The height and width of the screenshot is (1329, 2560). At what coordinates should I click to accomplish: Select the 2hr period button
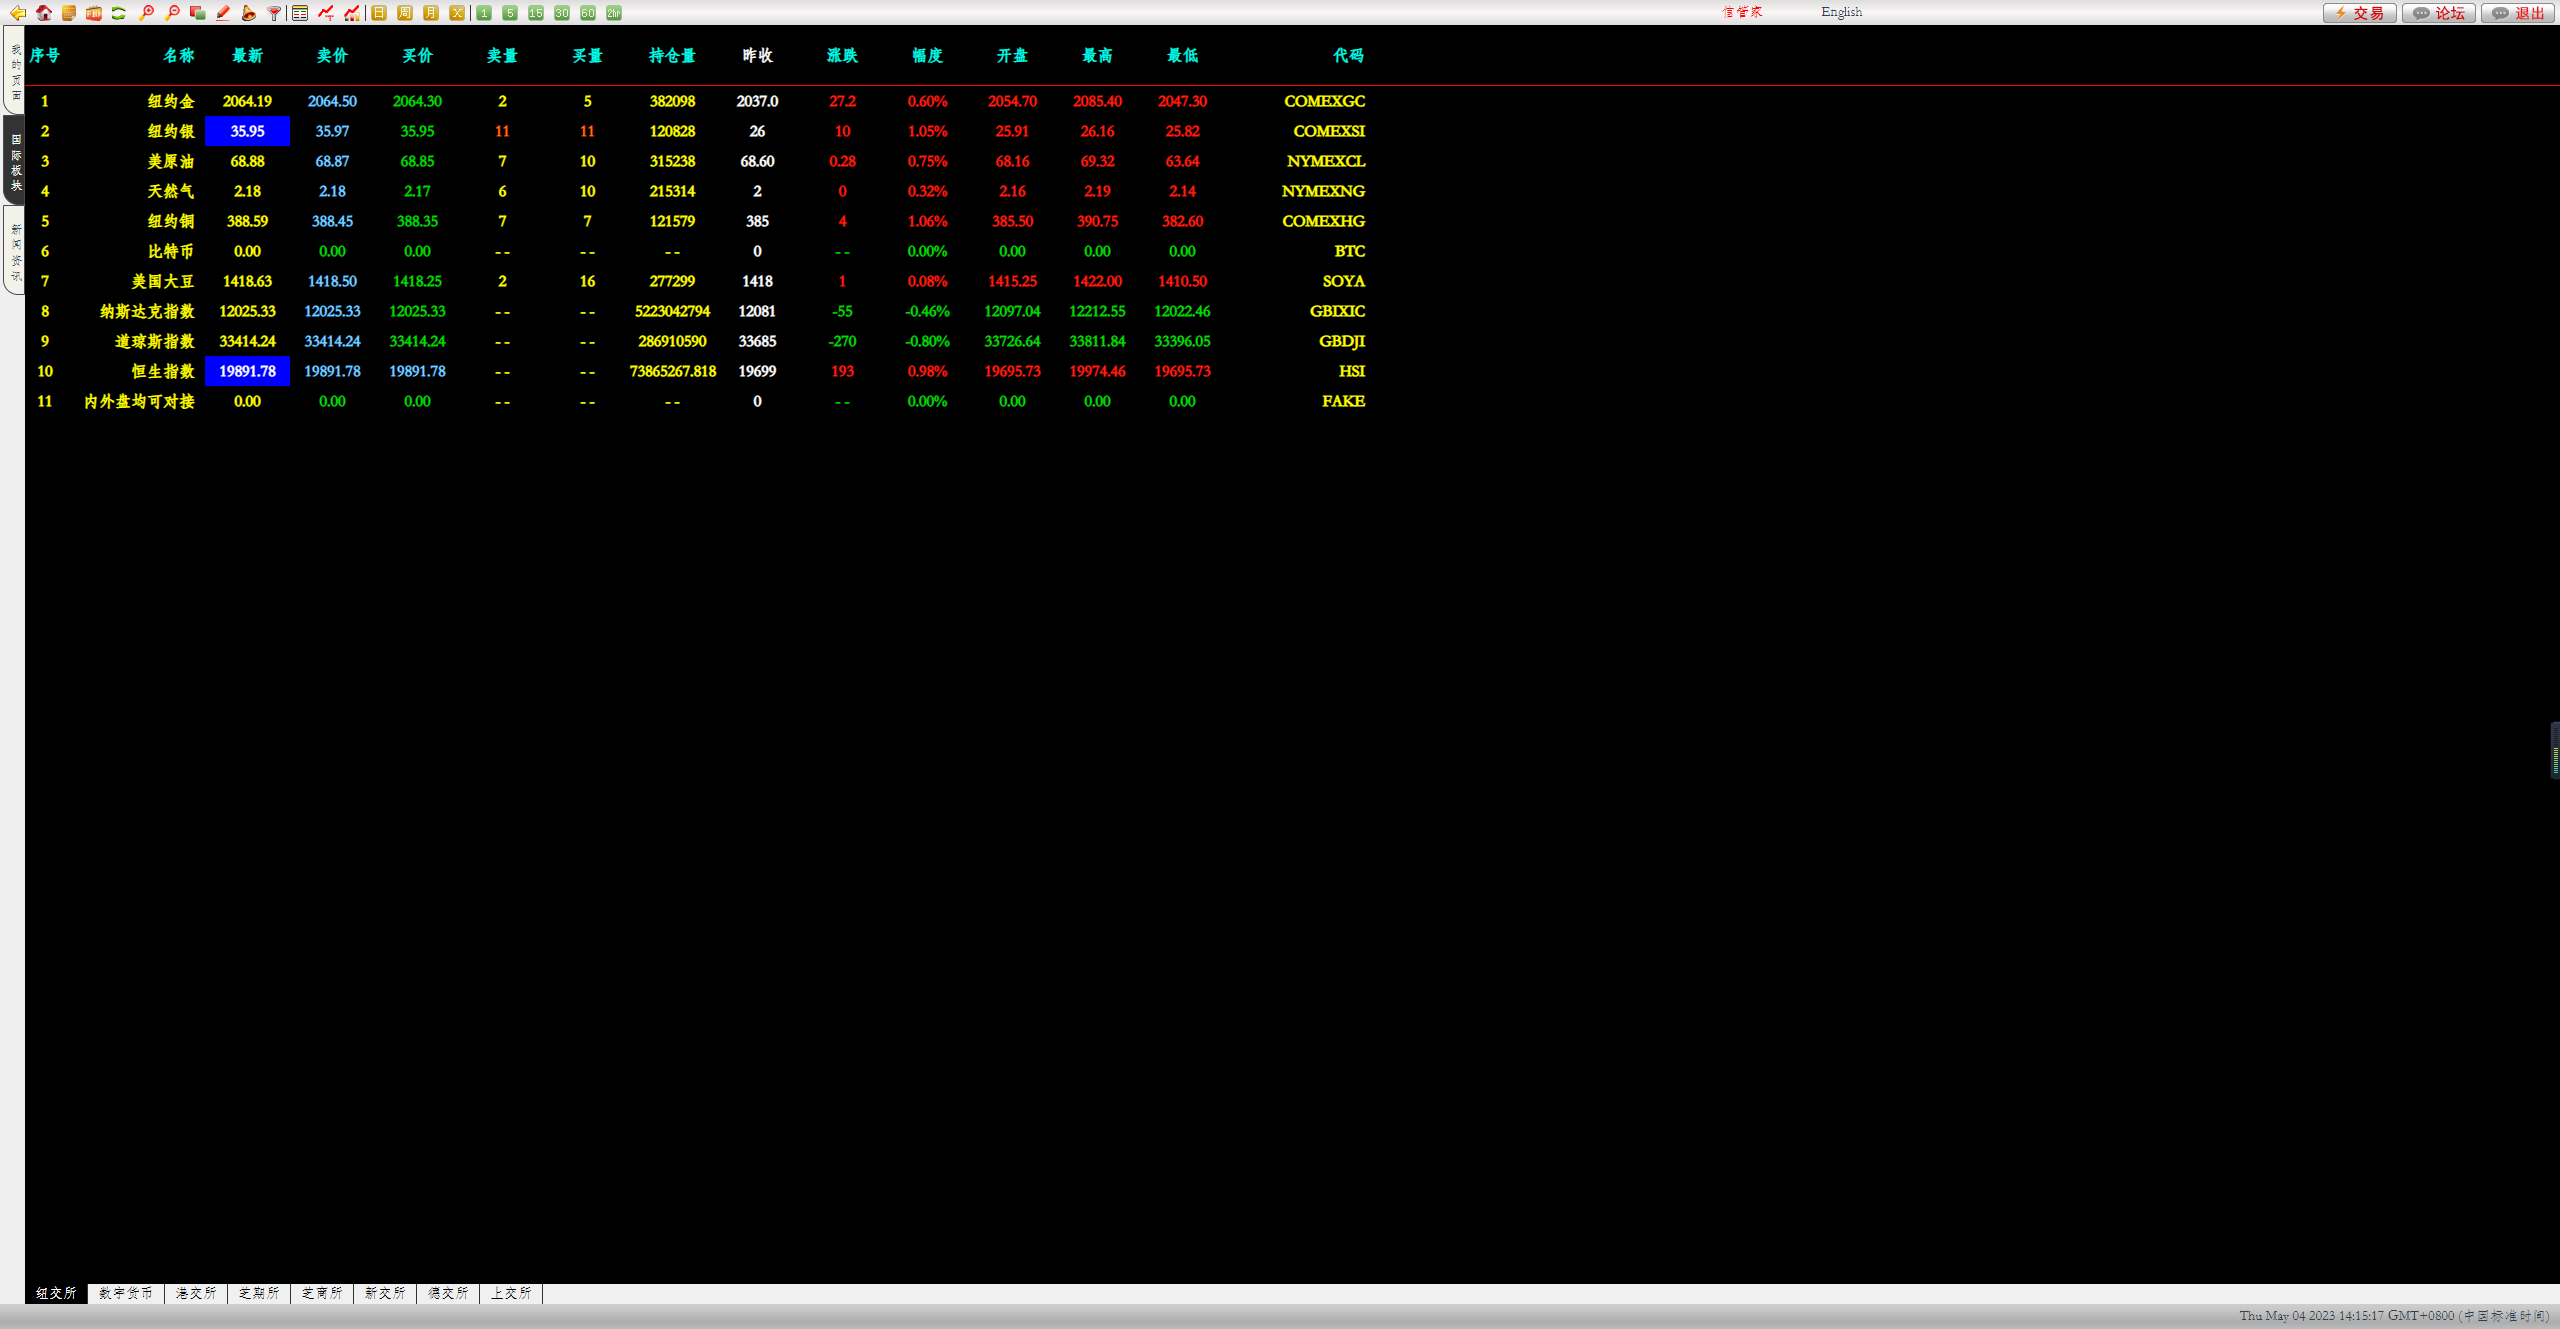[614, 13]
